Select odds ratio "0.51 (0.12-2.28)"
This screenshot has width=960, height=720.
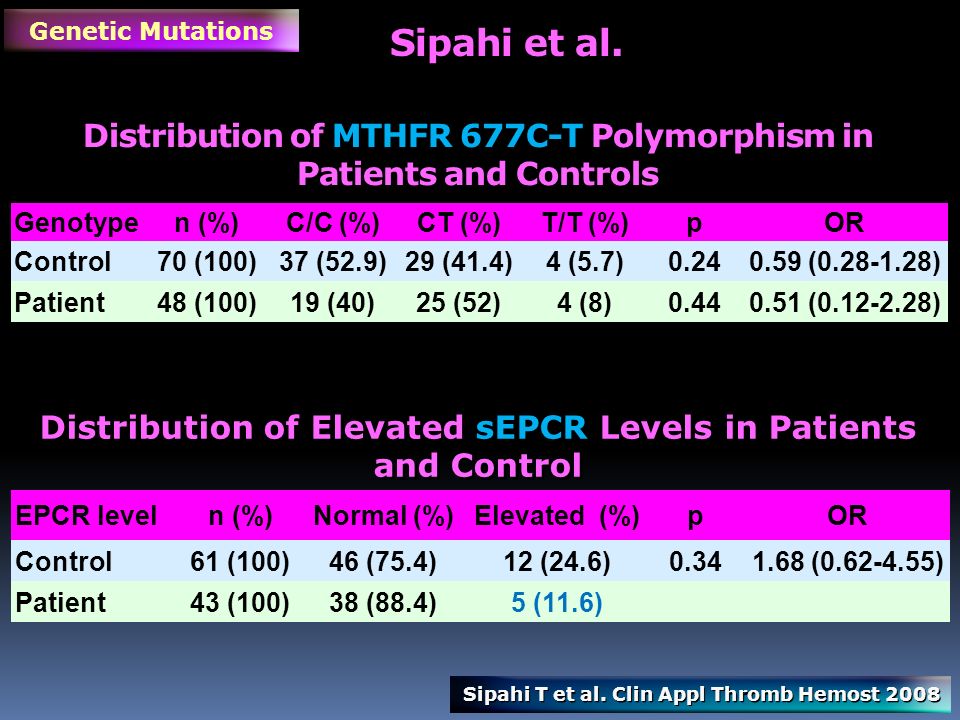tap(844, 302)
